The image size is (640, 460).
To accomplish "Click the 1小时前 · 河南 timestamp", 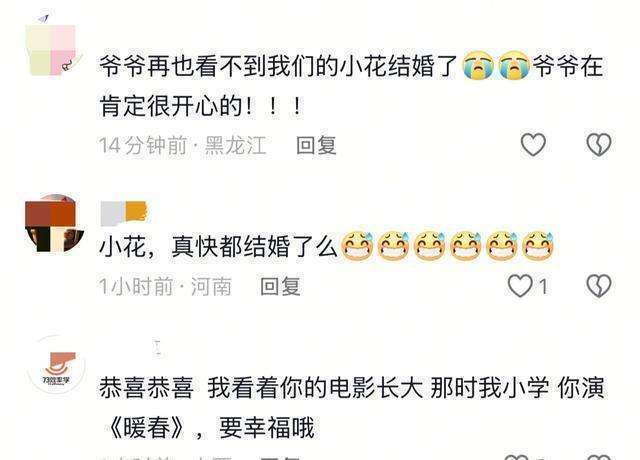I will pyautogui.click(x=165, y=286).
